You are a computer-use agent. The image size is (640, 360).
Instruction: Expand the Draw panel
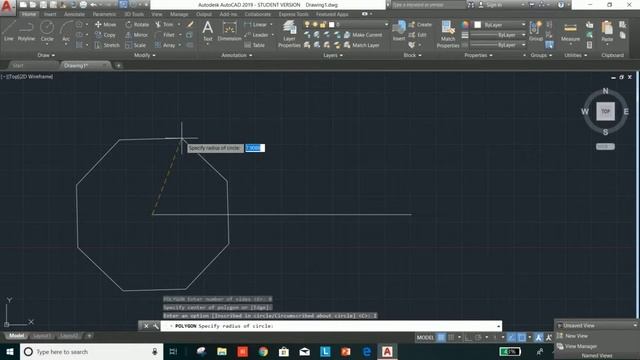click(x=46, y=55)
